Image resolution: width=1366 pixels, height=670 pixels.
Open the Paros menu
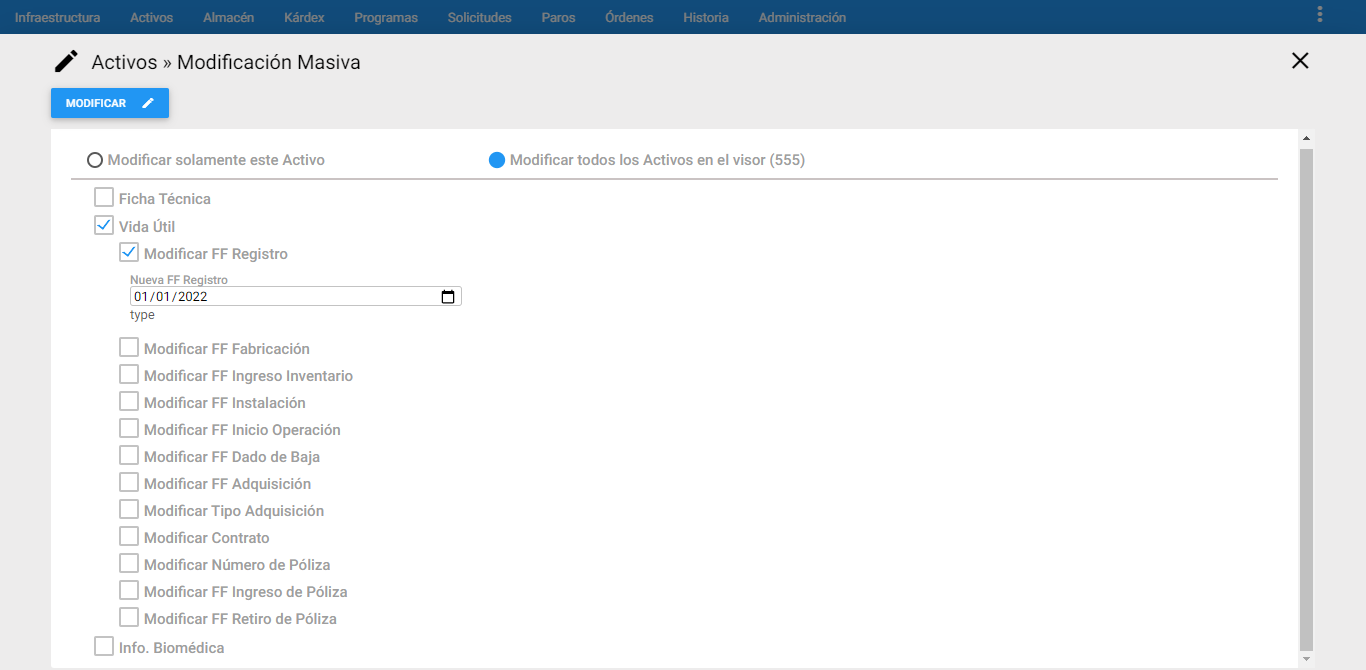[558, 17]
